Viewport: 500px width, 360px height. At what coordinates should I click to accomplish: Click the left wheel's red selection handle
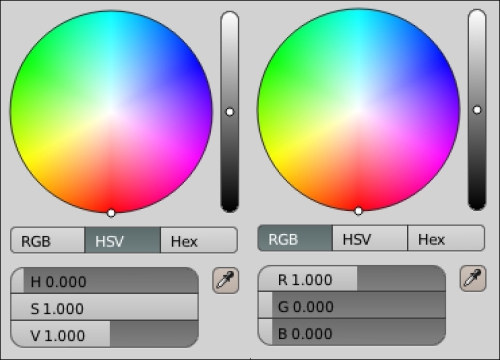[111, 213]
